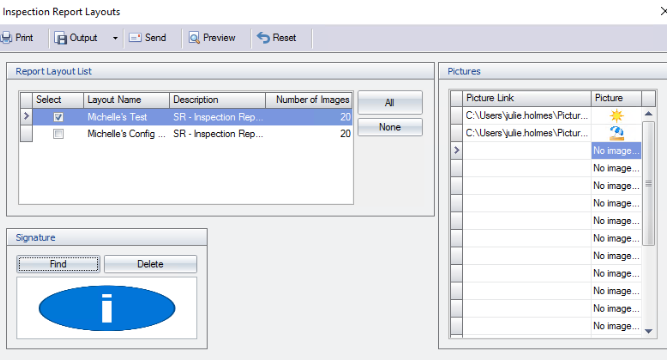Click the blue info signature image

coord(107,308)
